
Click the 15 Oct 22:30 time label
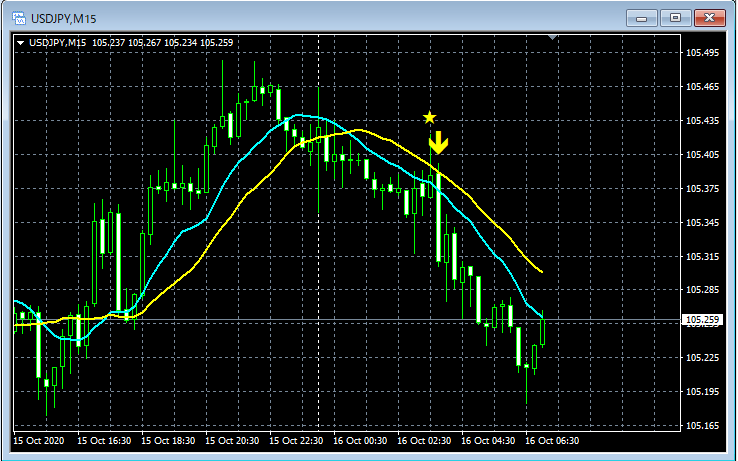point(297,441)
